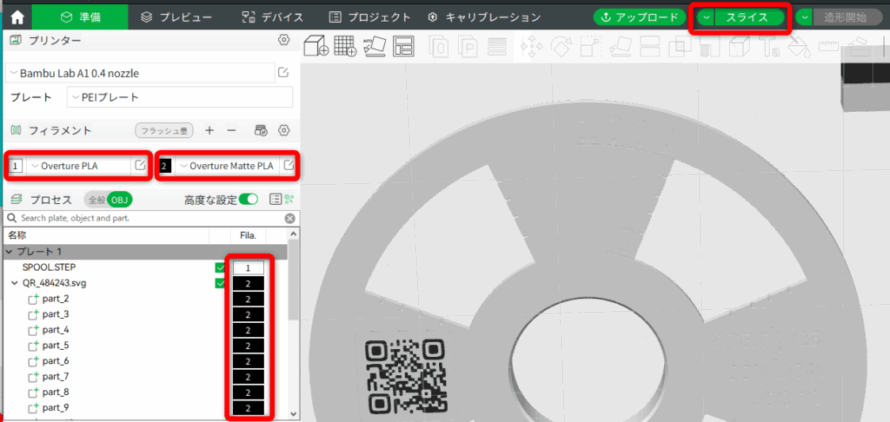The height and width of the screenshot is (422, 890).
Task: Toggle the 高度な設定 switch
Action: (248, 199)
